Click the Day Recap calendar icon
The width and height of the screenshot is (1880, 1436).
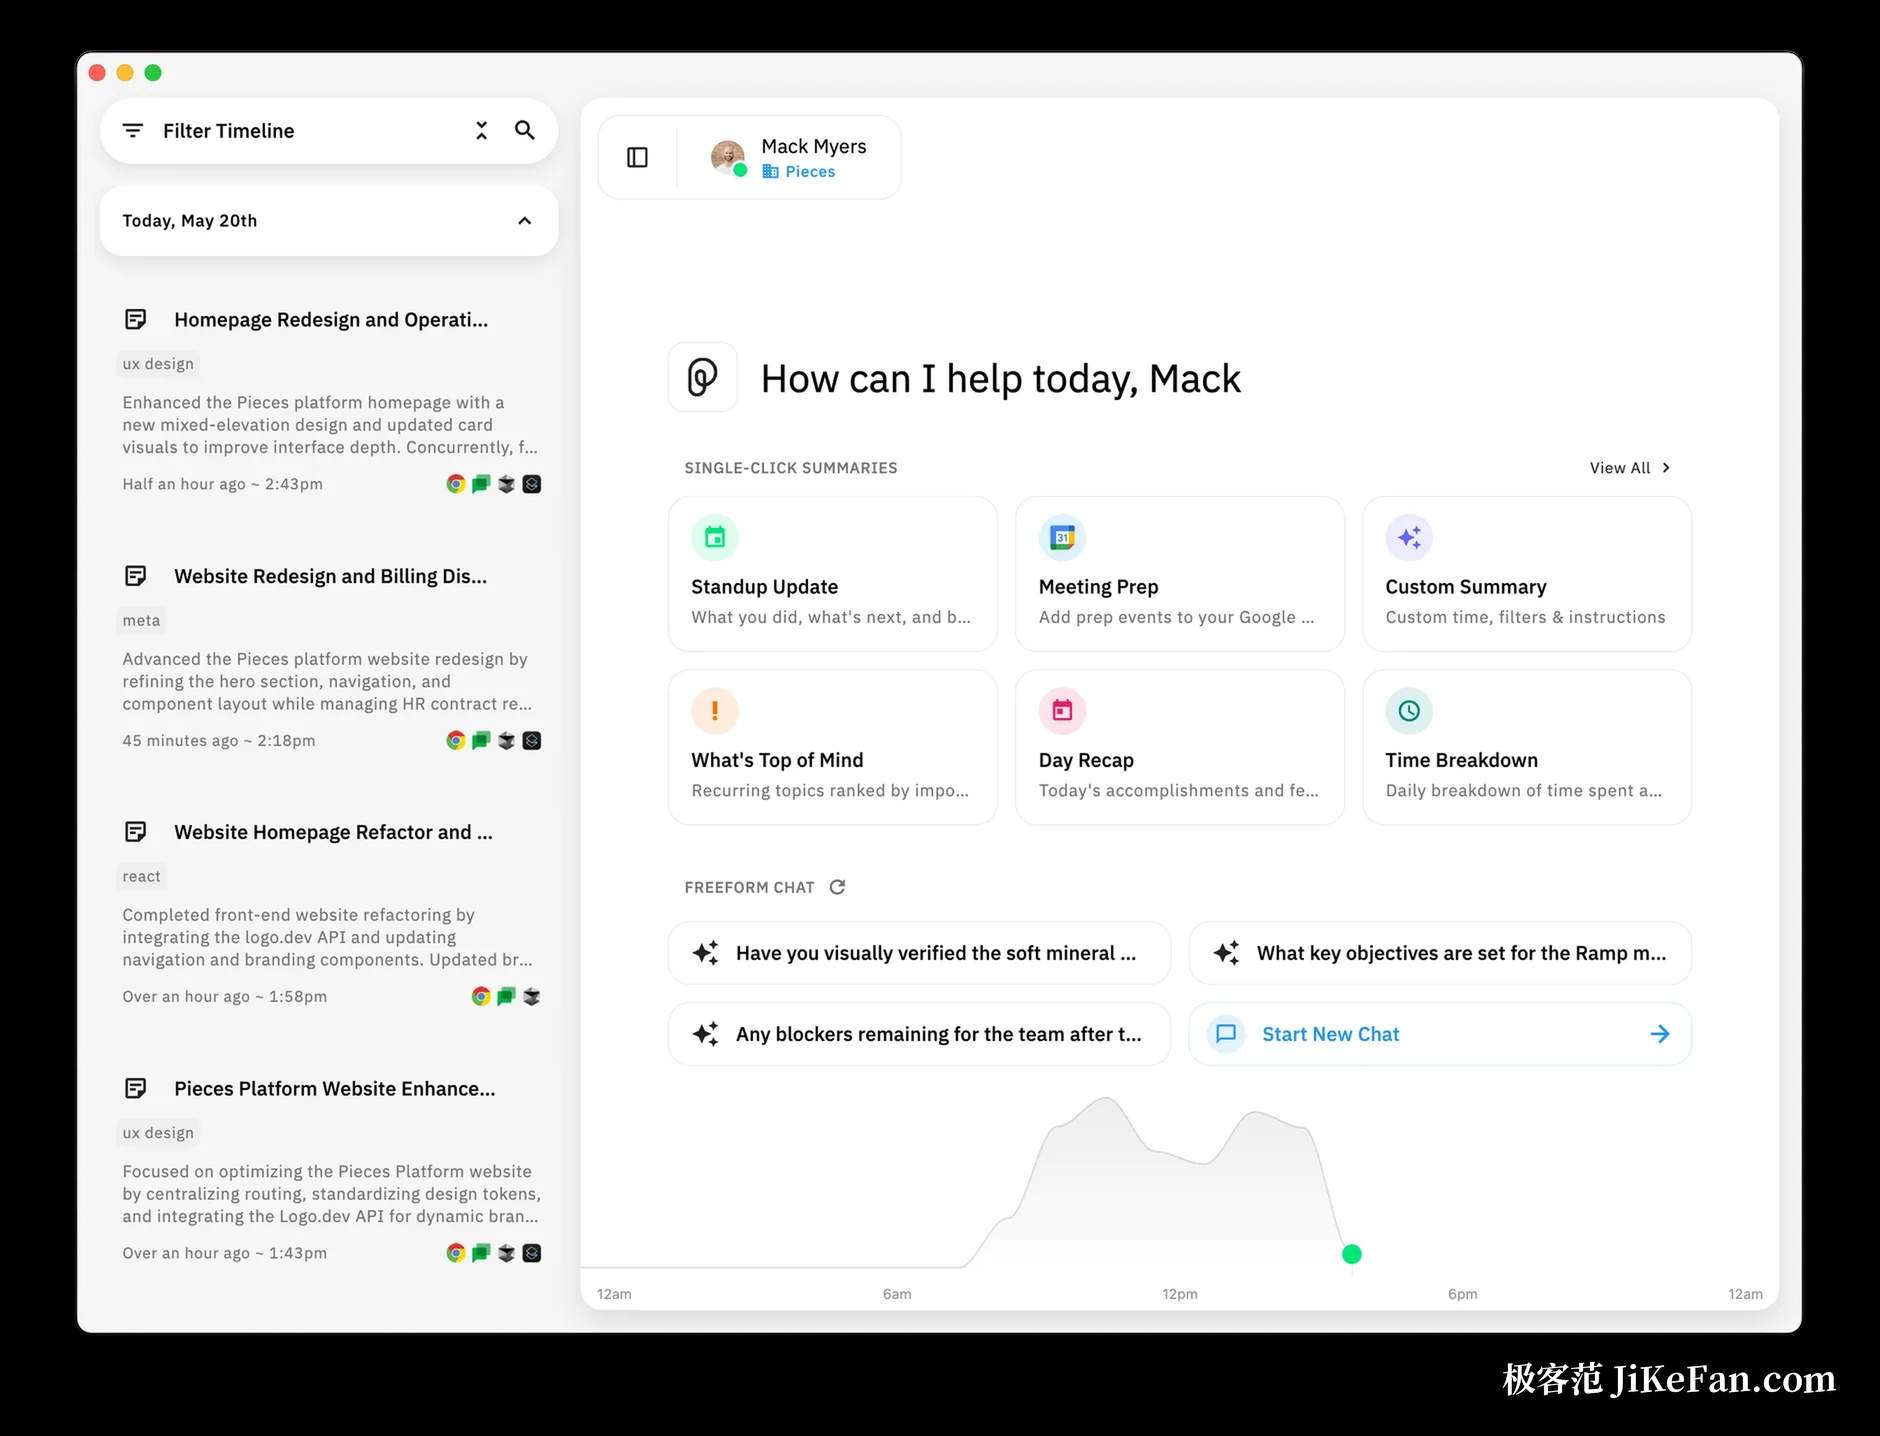pyautogui.click(x=1062, y=711)
